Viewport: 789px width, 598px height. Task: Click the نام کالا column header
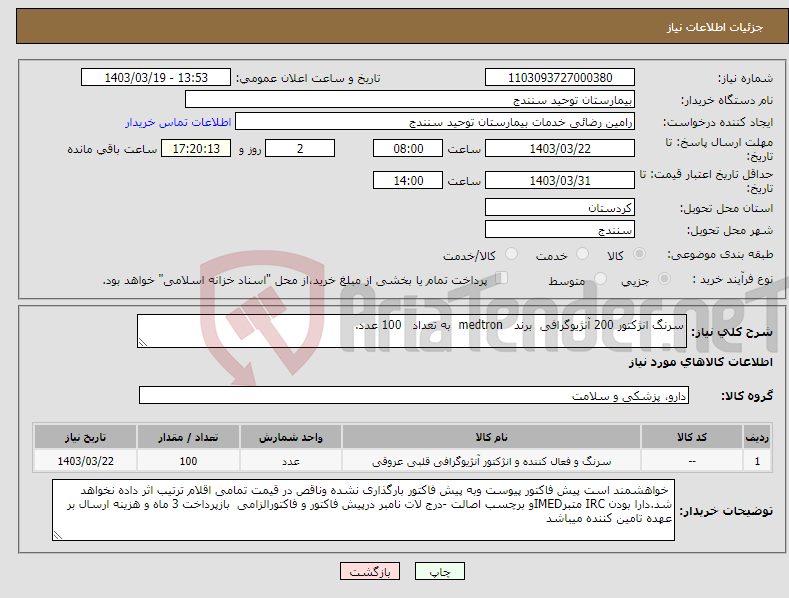click(491, 437)
